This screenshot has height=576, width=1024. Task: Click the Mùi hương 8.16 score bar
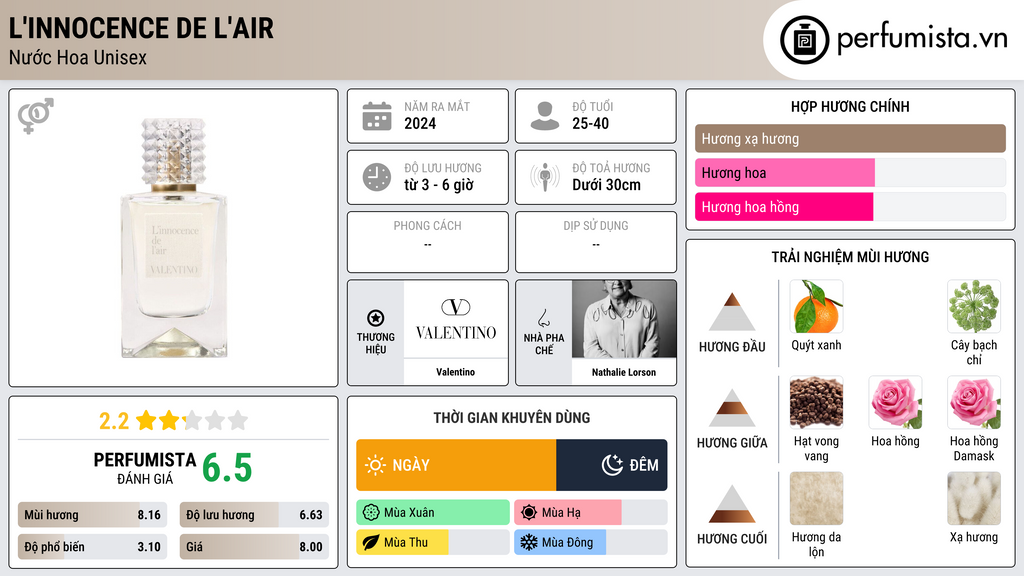[93, 515]
